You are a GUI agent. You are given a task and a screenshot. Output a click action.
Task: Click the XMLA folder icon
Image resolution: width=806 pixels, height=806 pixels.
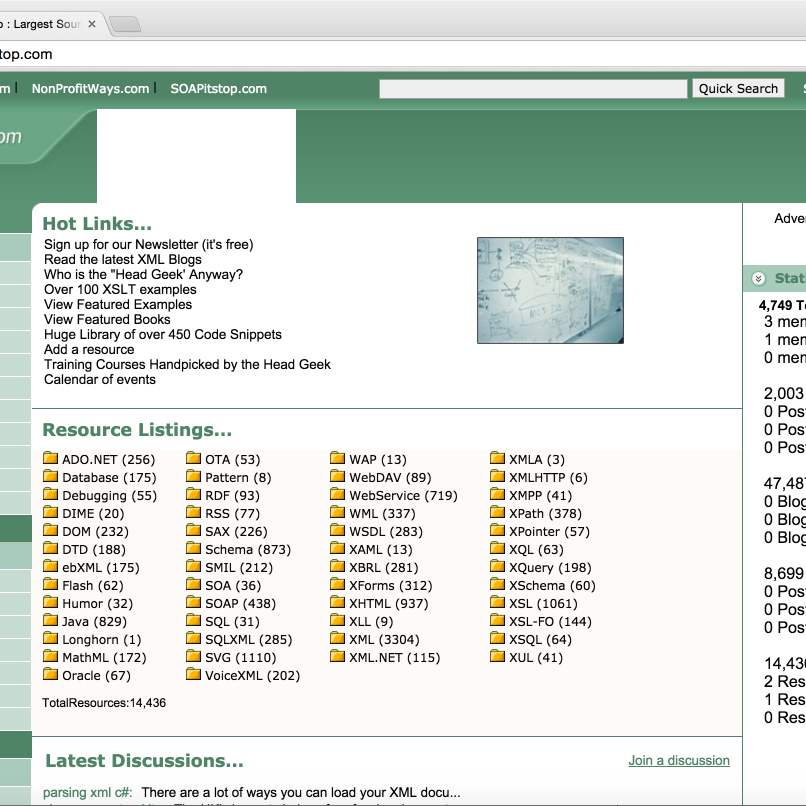click(497, 457)
